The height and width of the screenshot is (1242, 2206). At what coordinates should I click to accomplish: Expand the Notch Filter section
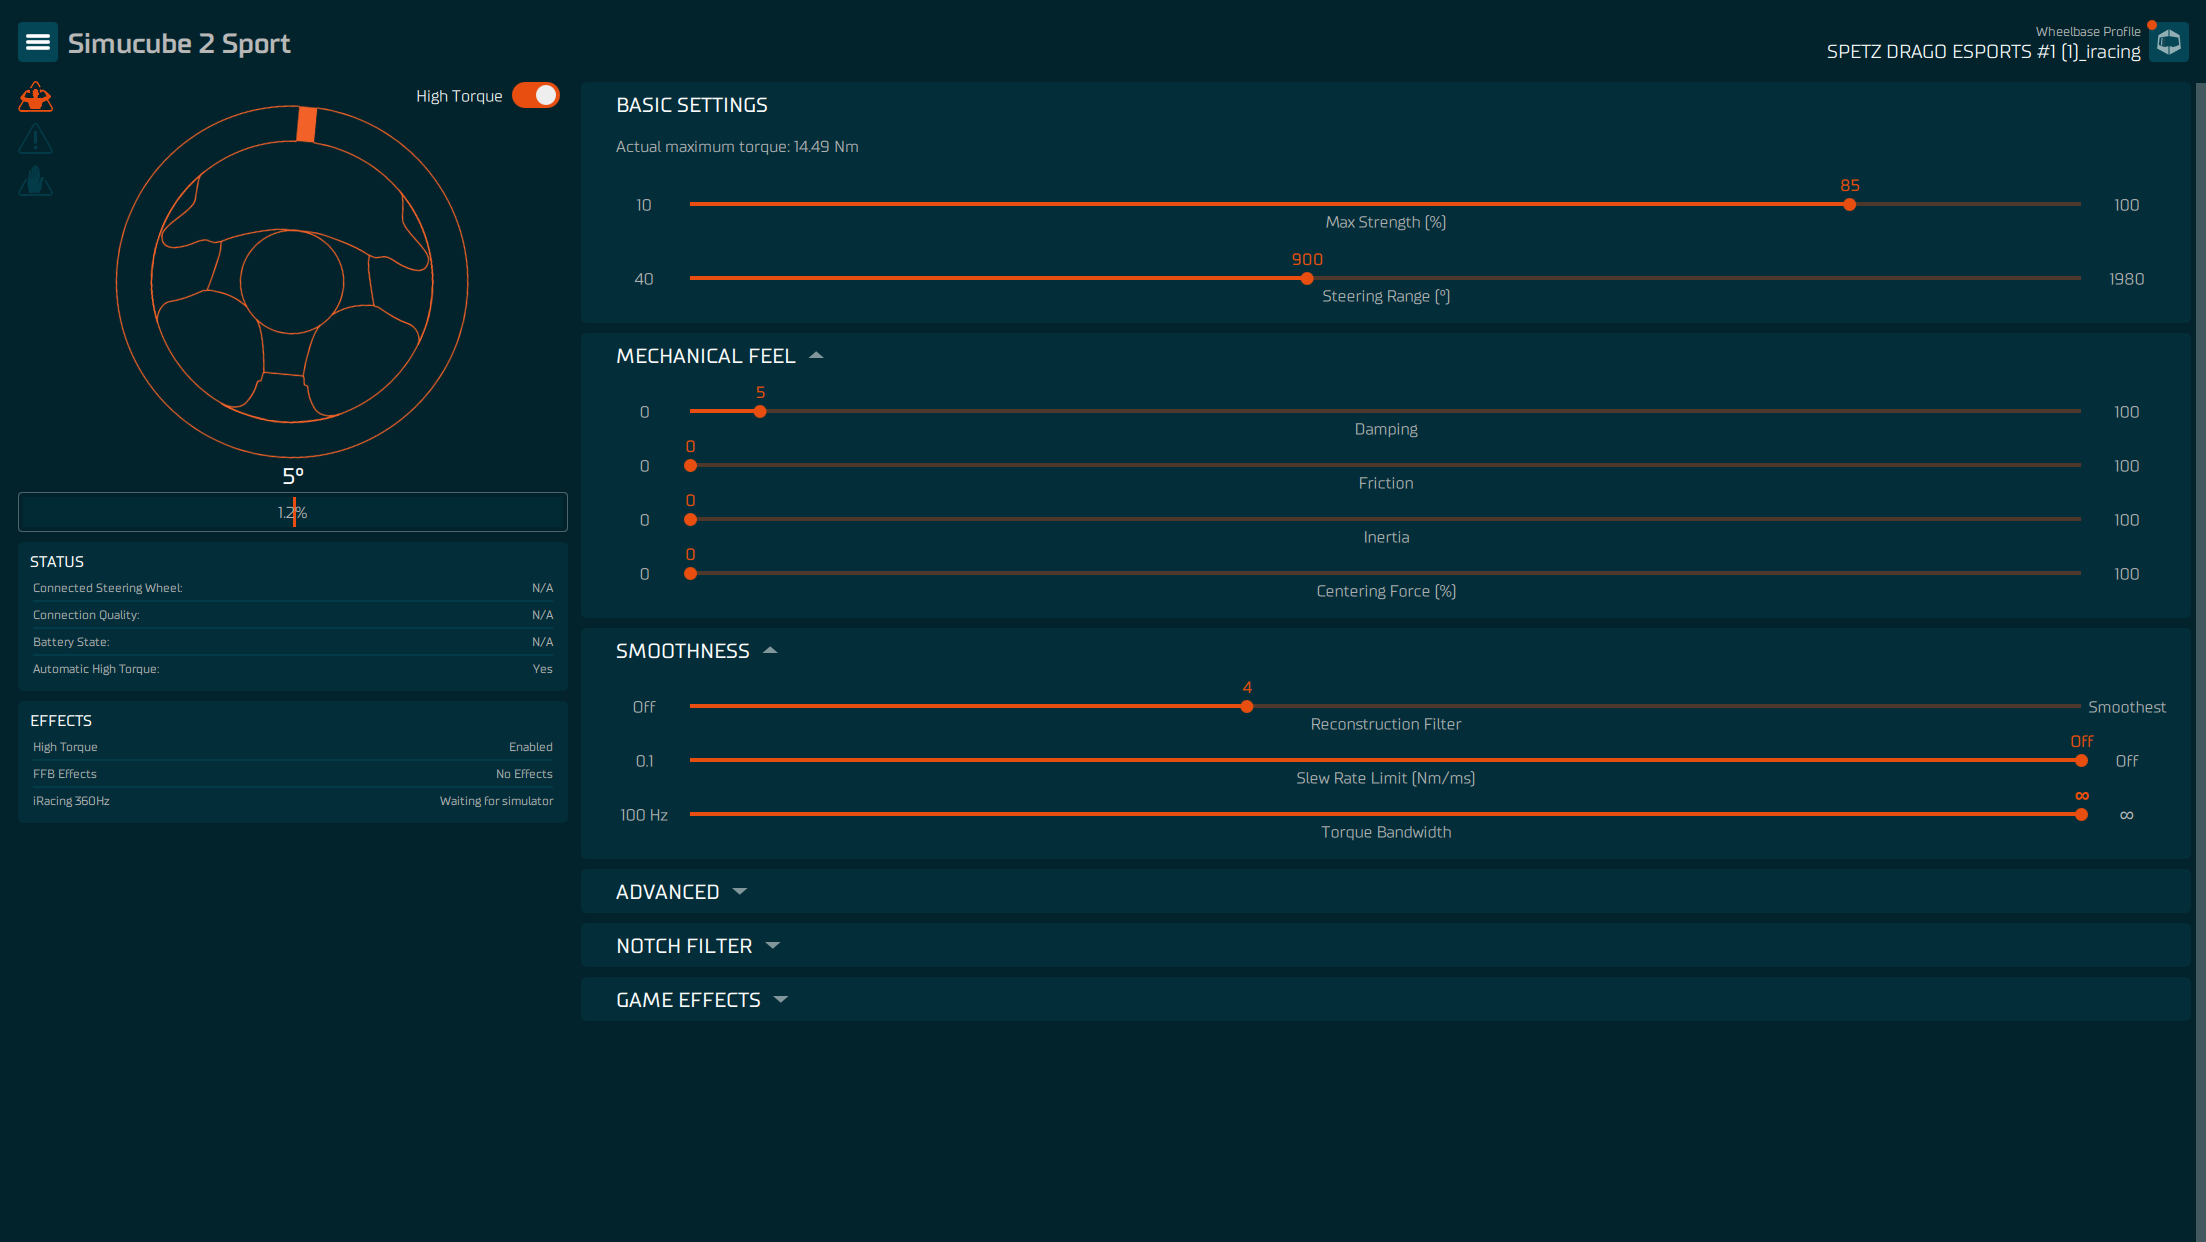[773, 946]
